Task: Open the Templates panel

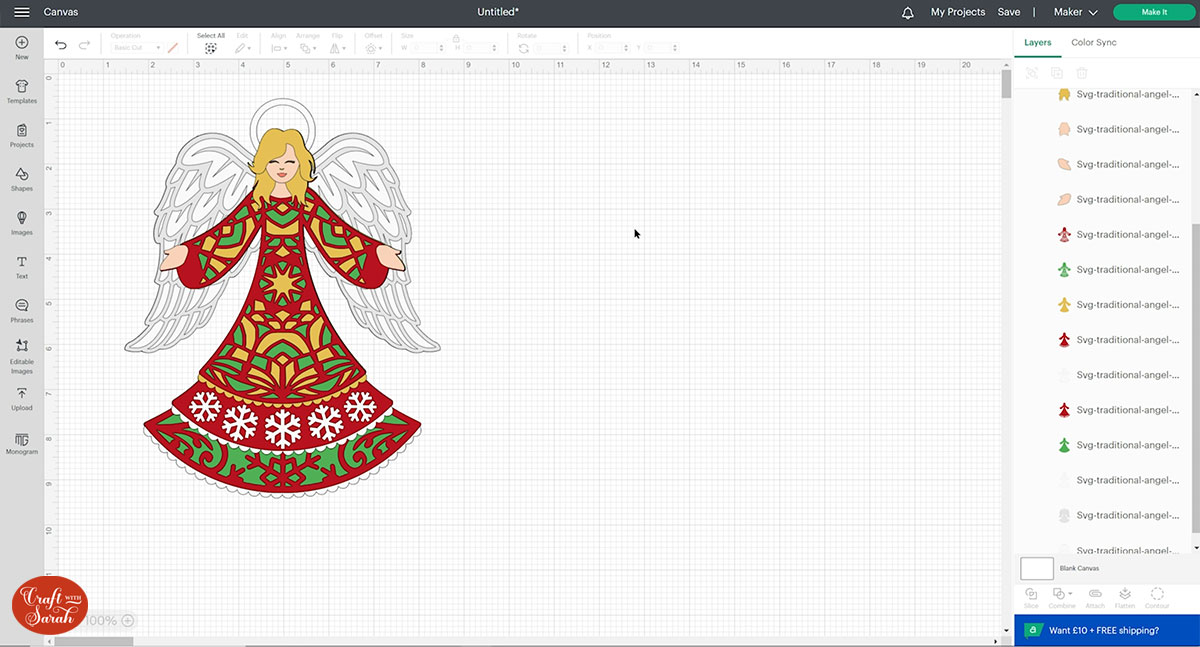Action: [22, 92]
